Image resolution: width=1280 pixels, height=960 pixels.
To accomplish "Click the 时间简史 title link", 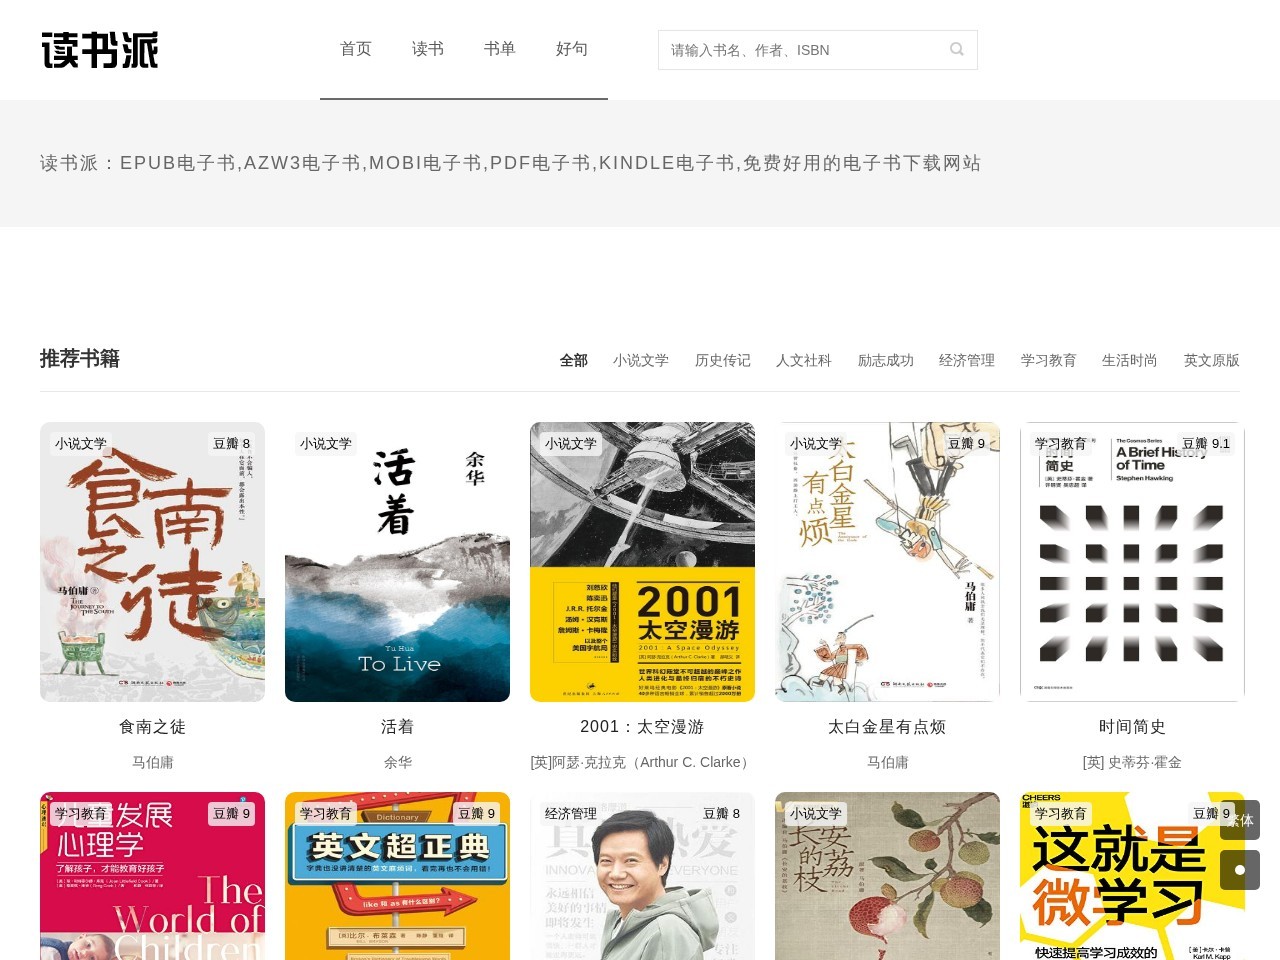I will tap(1132, 727).
